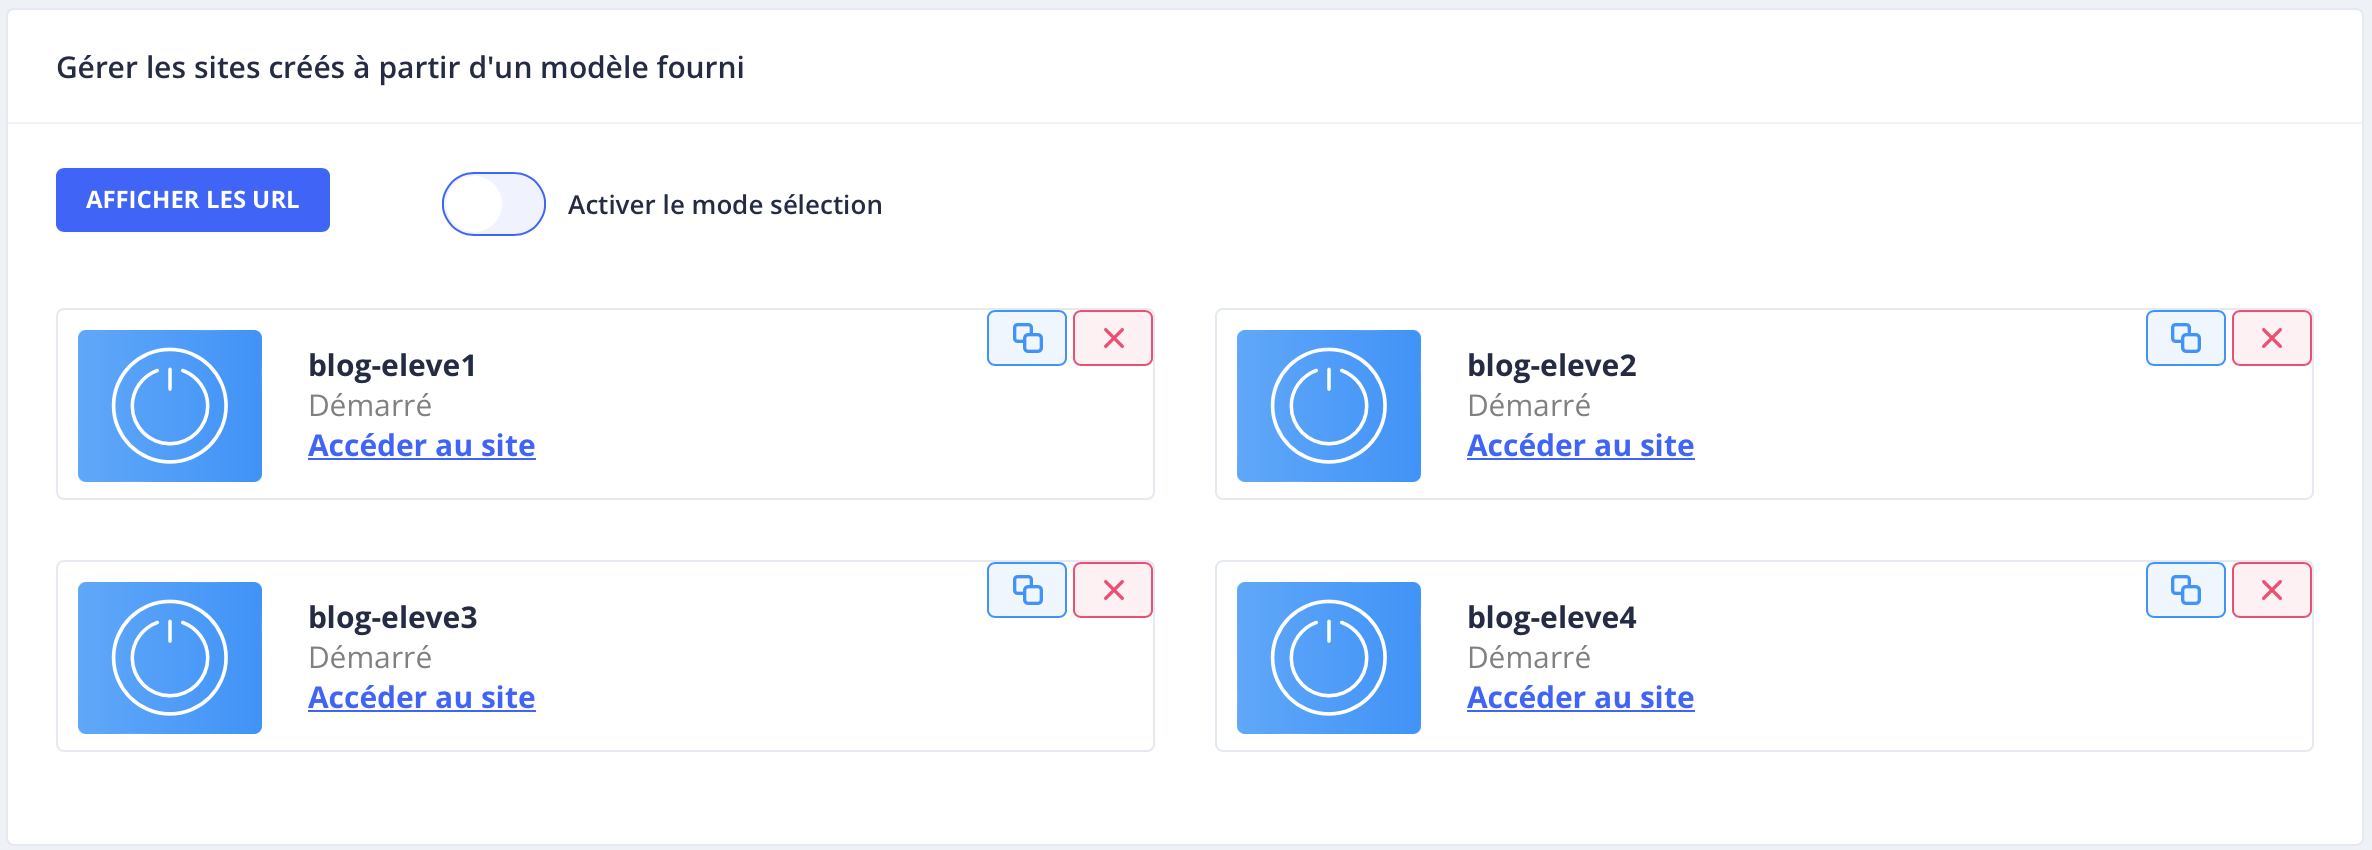Viewport: 2372px width, 850px height.
Task: Select the blog-eleve2 power icon tile
Action: point(1329,406)
